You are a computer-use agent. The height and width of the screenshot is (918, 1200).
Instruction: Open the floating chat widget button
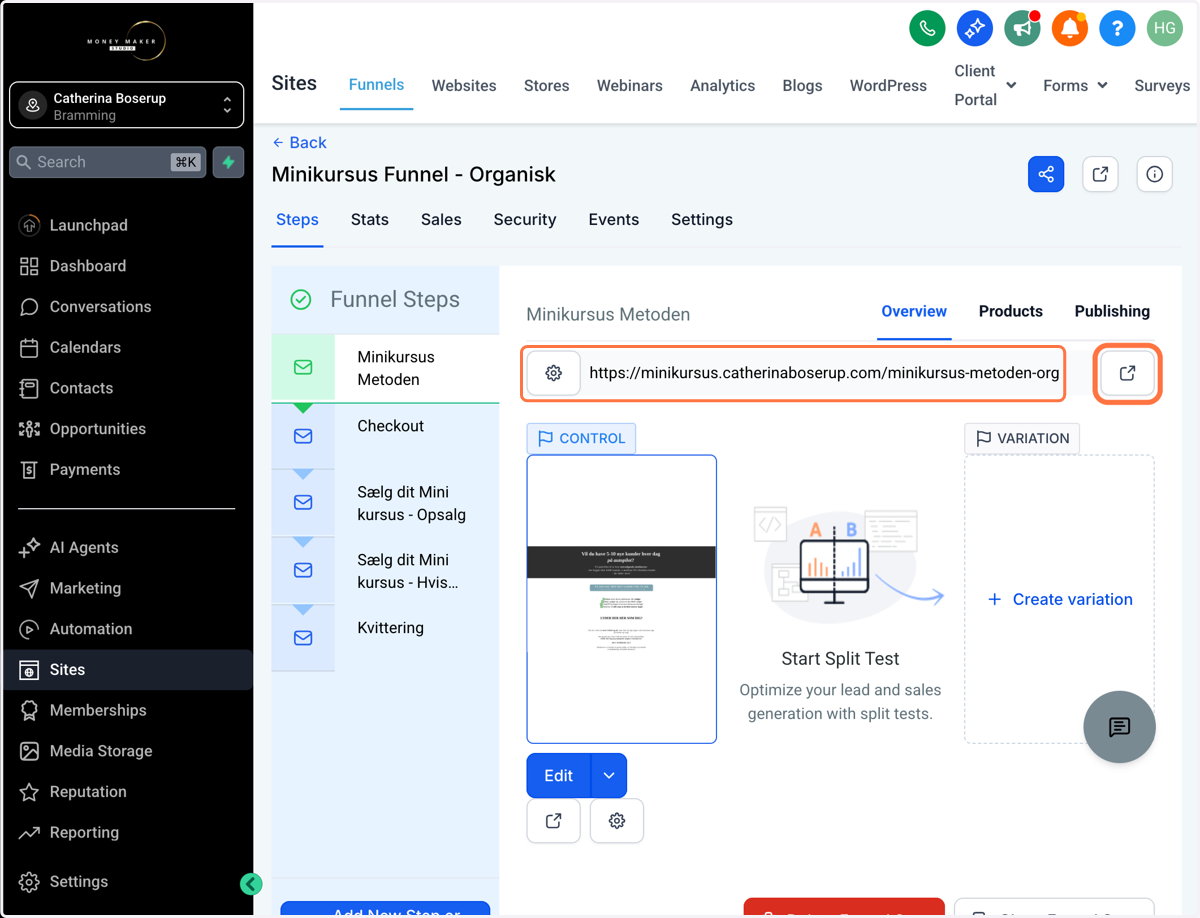coord(1119,727)
